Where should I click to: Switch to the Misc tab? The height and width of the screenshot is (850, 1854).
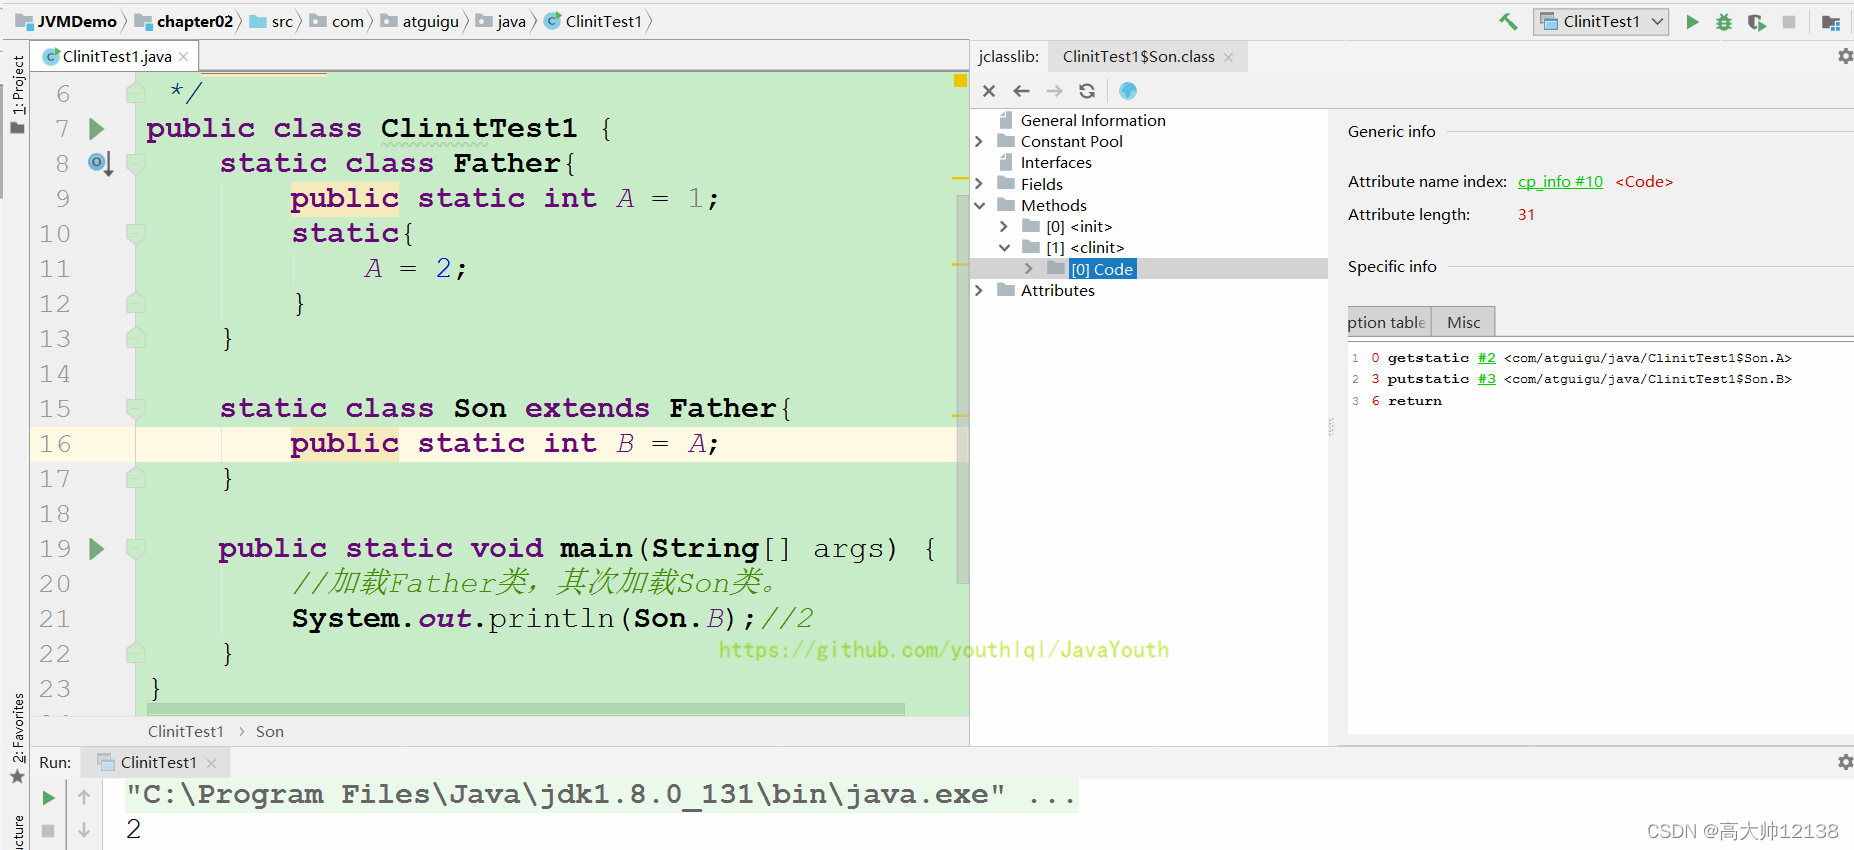(1463, 322)
